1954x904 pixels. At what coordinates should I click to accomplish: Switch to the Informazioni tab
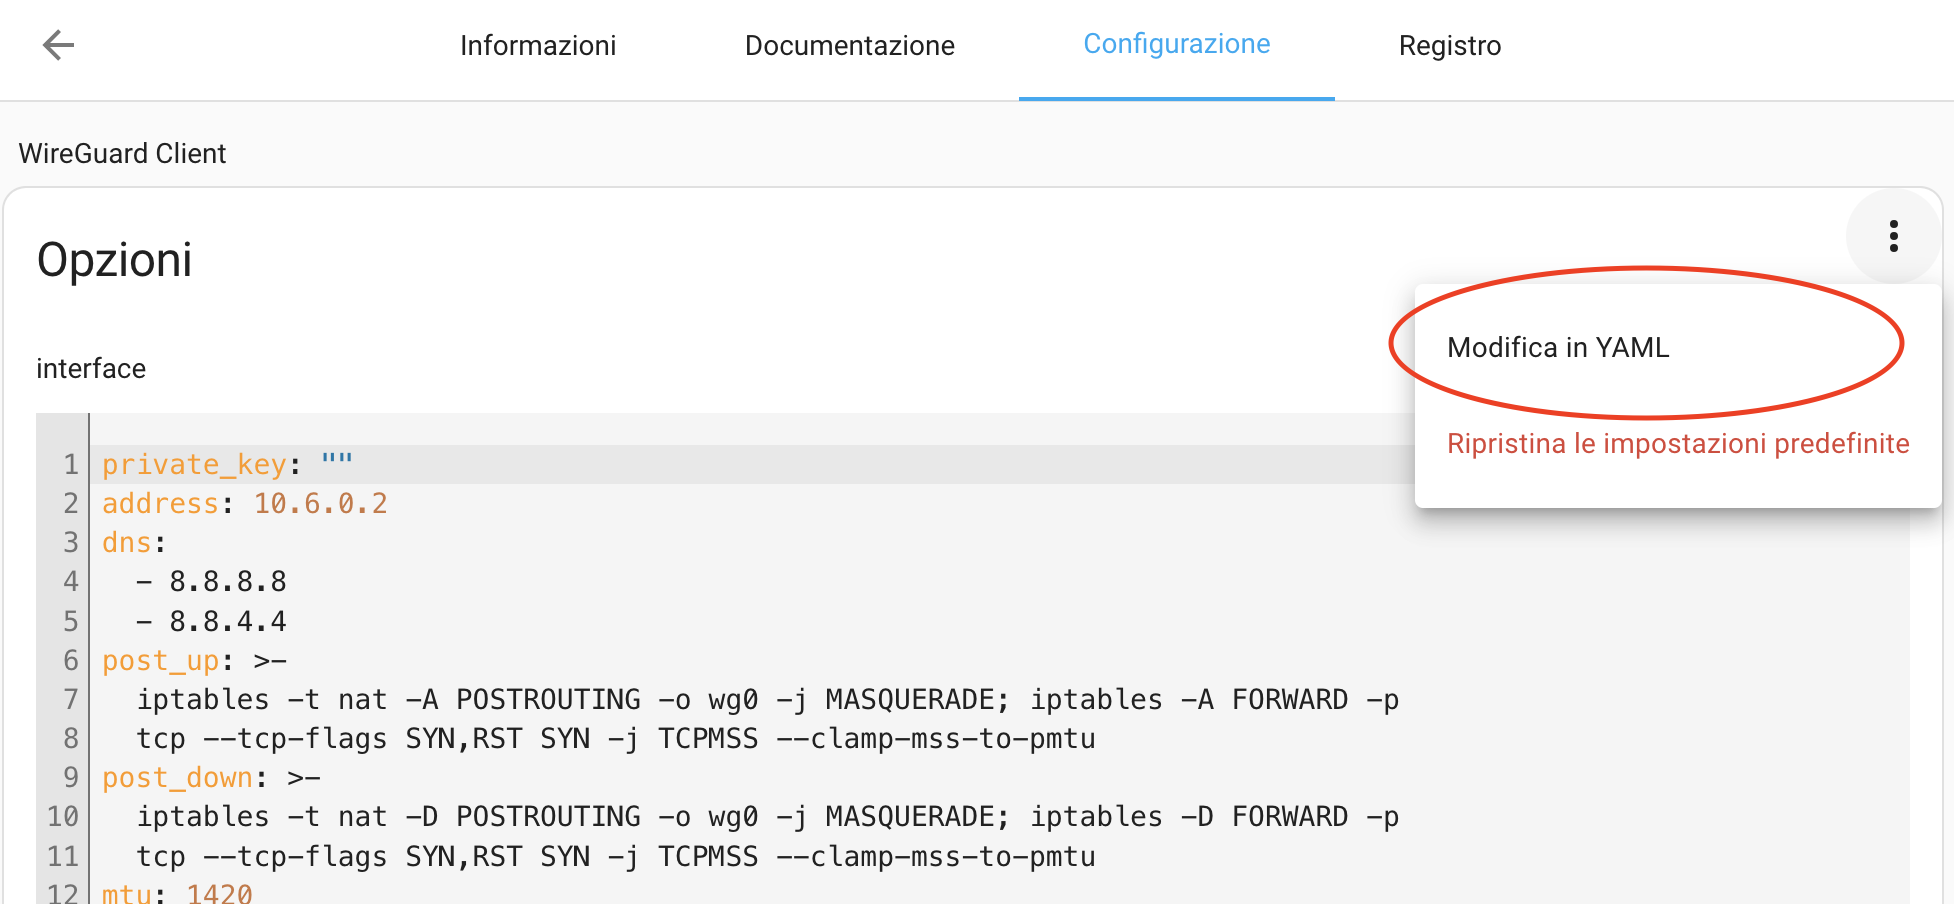pos(538,46)
